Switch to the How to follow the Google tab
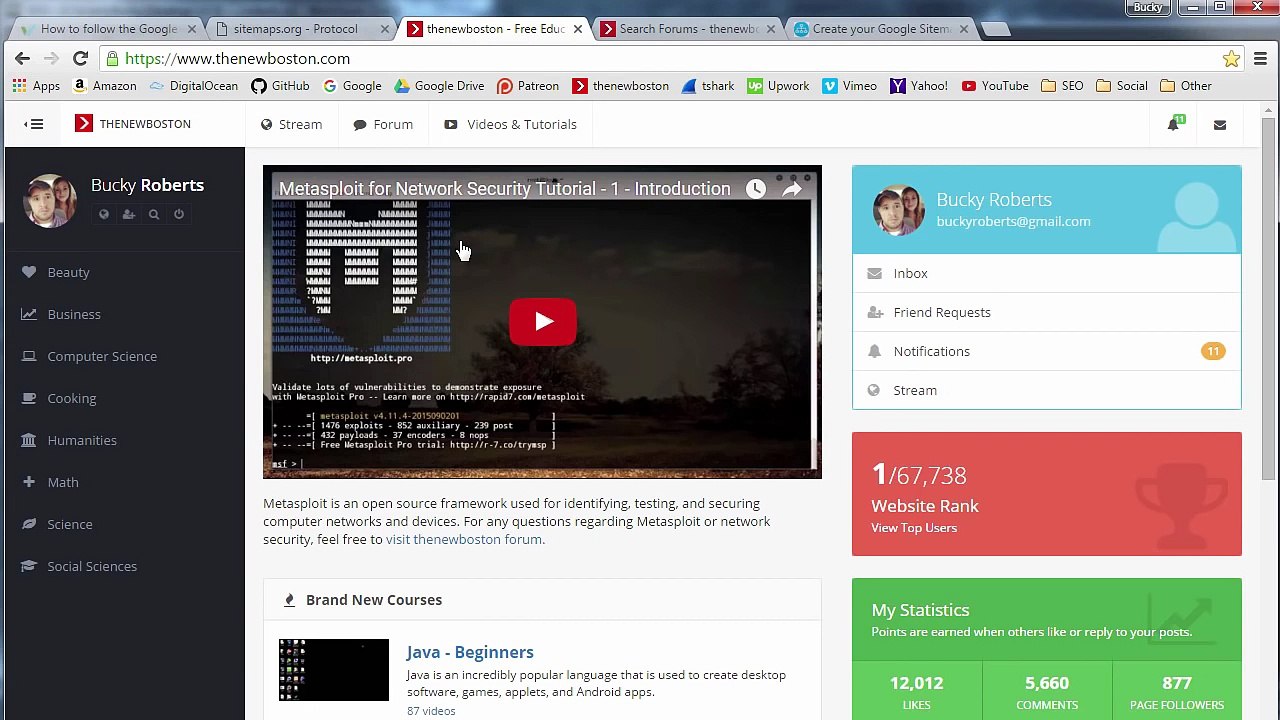Screen dimensions: 1280x720 [108, 29]
